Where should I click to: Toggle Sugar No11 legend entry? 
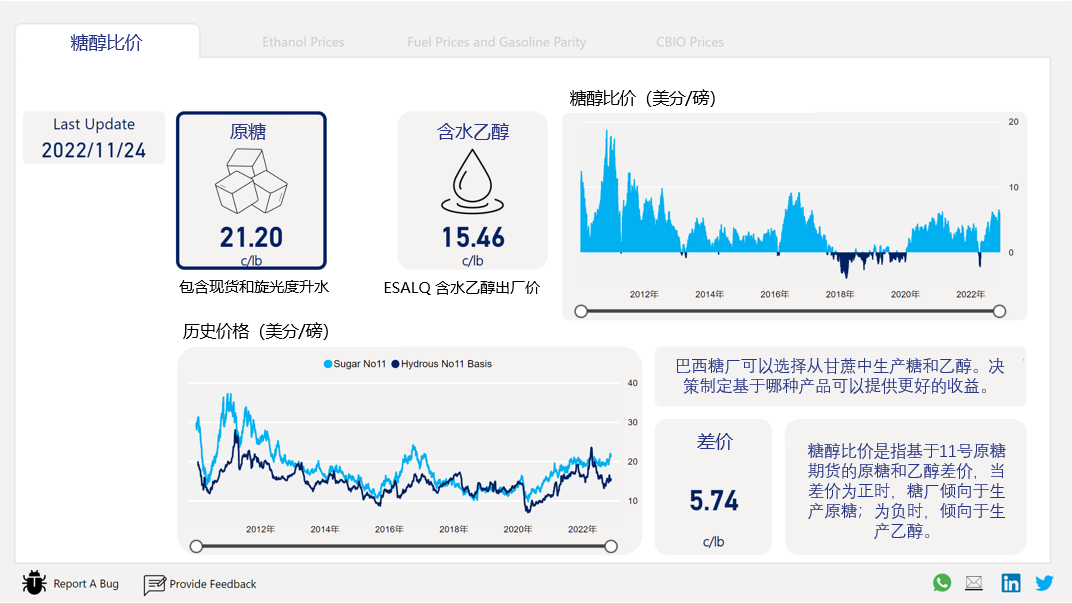pos(355,364)
